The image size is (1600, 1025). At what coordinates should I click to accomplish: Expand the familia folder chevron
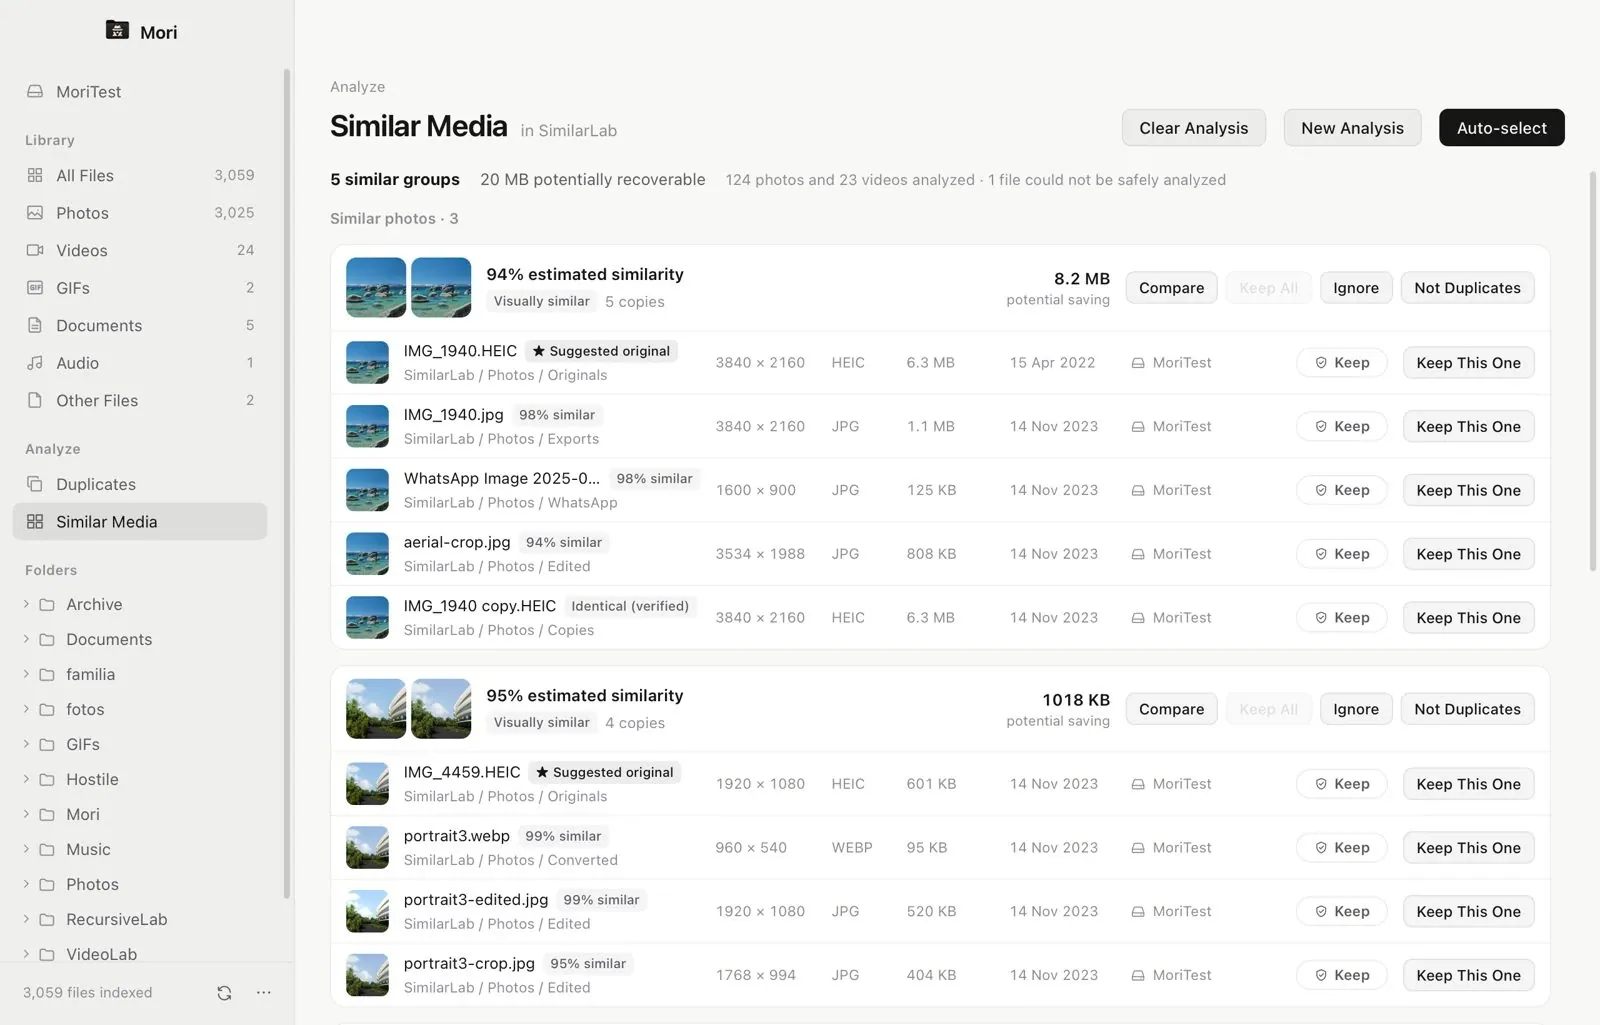26,675
